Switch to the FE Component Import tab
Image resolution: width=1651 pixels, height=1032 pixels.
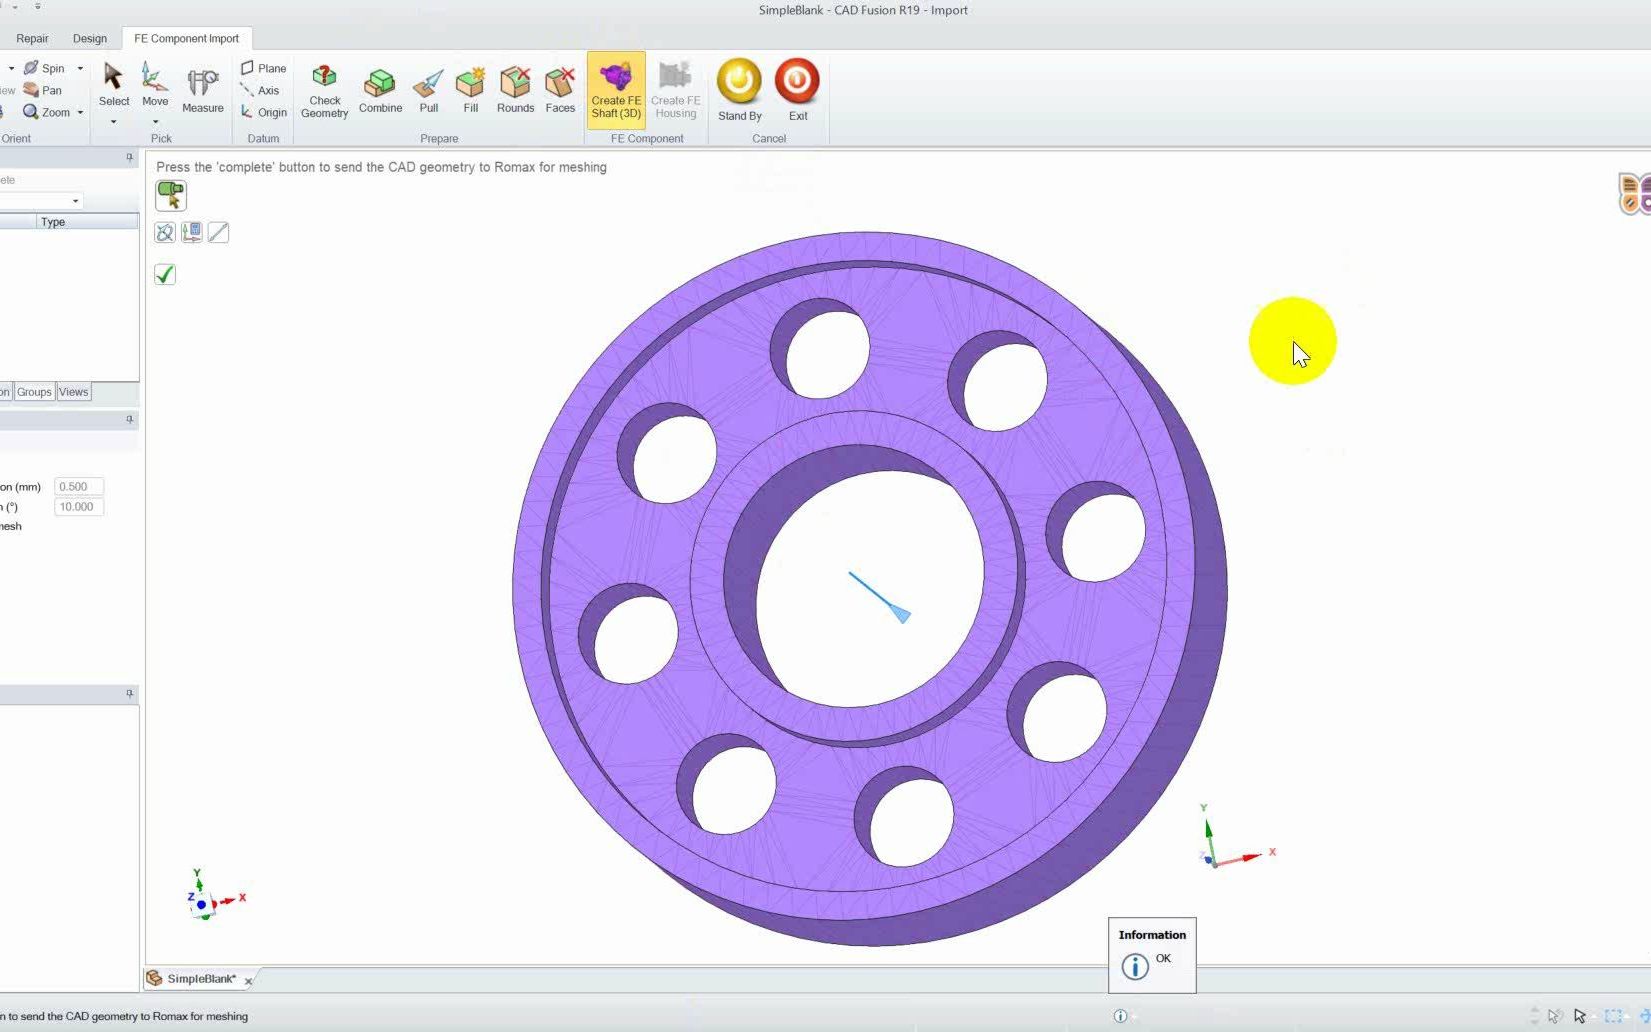pos(186,38)
